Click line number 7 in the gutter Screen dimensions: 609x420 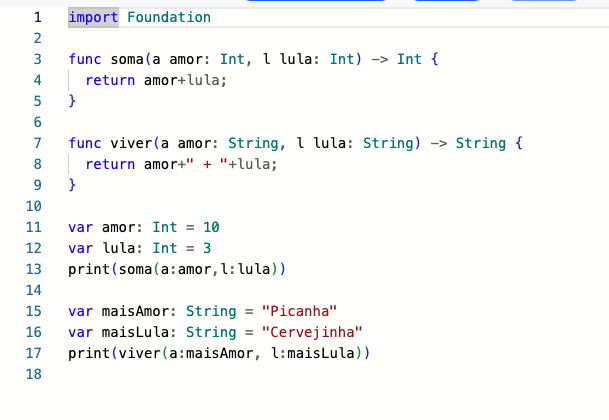pos(37,143)
